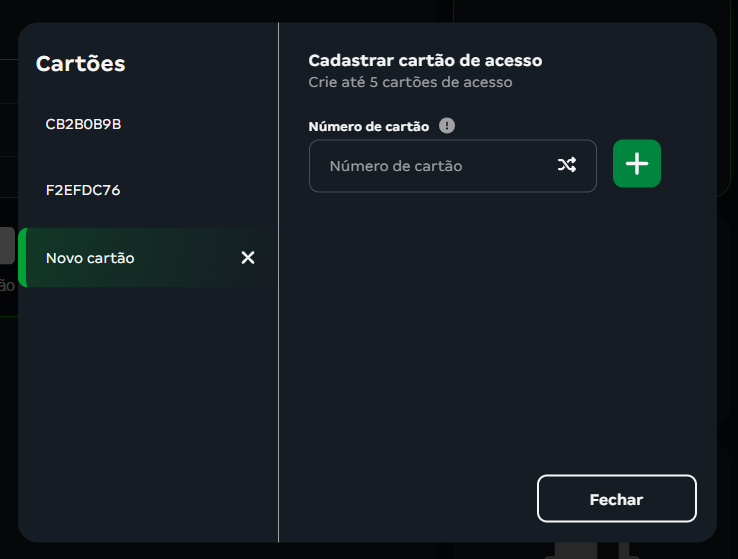The height and width of the screenshot is (559, 738).
Task: Click the Cartões sidebar heading
Action: 81,64
